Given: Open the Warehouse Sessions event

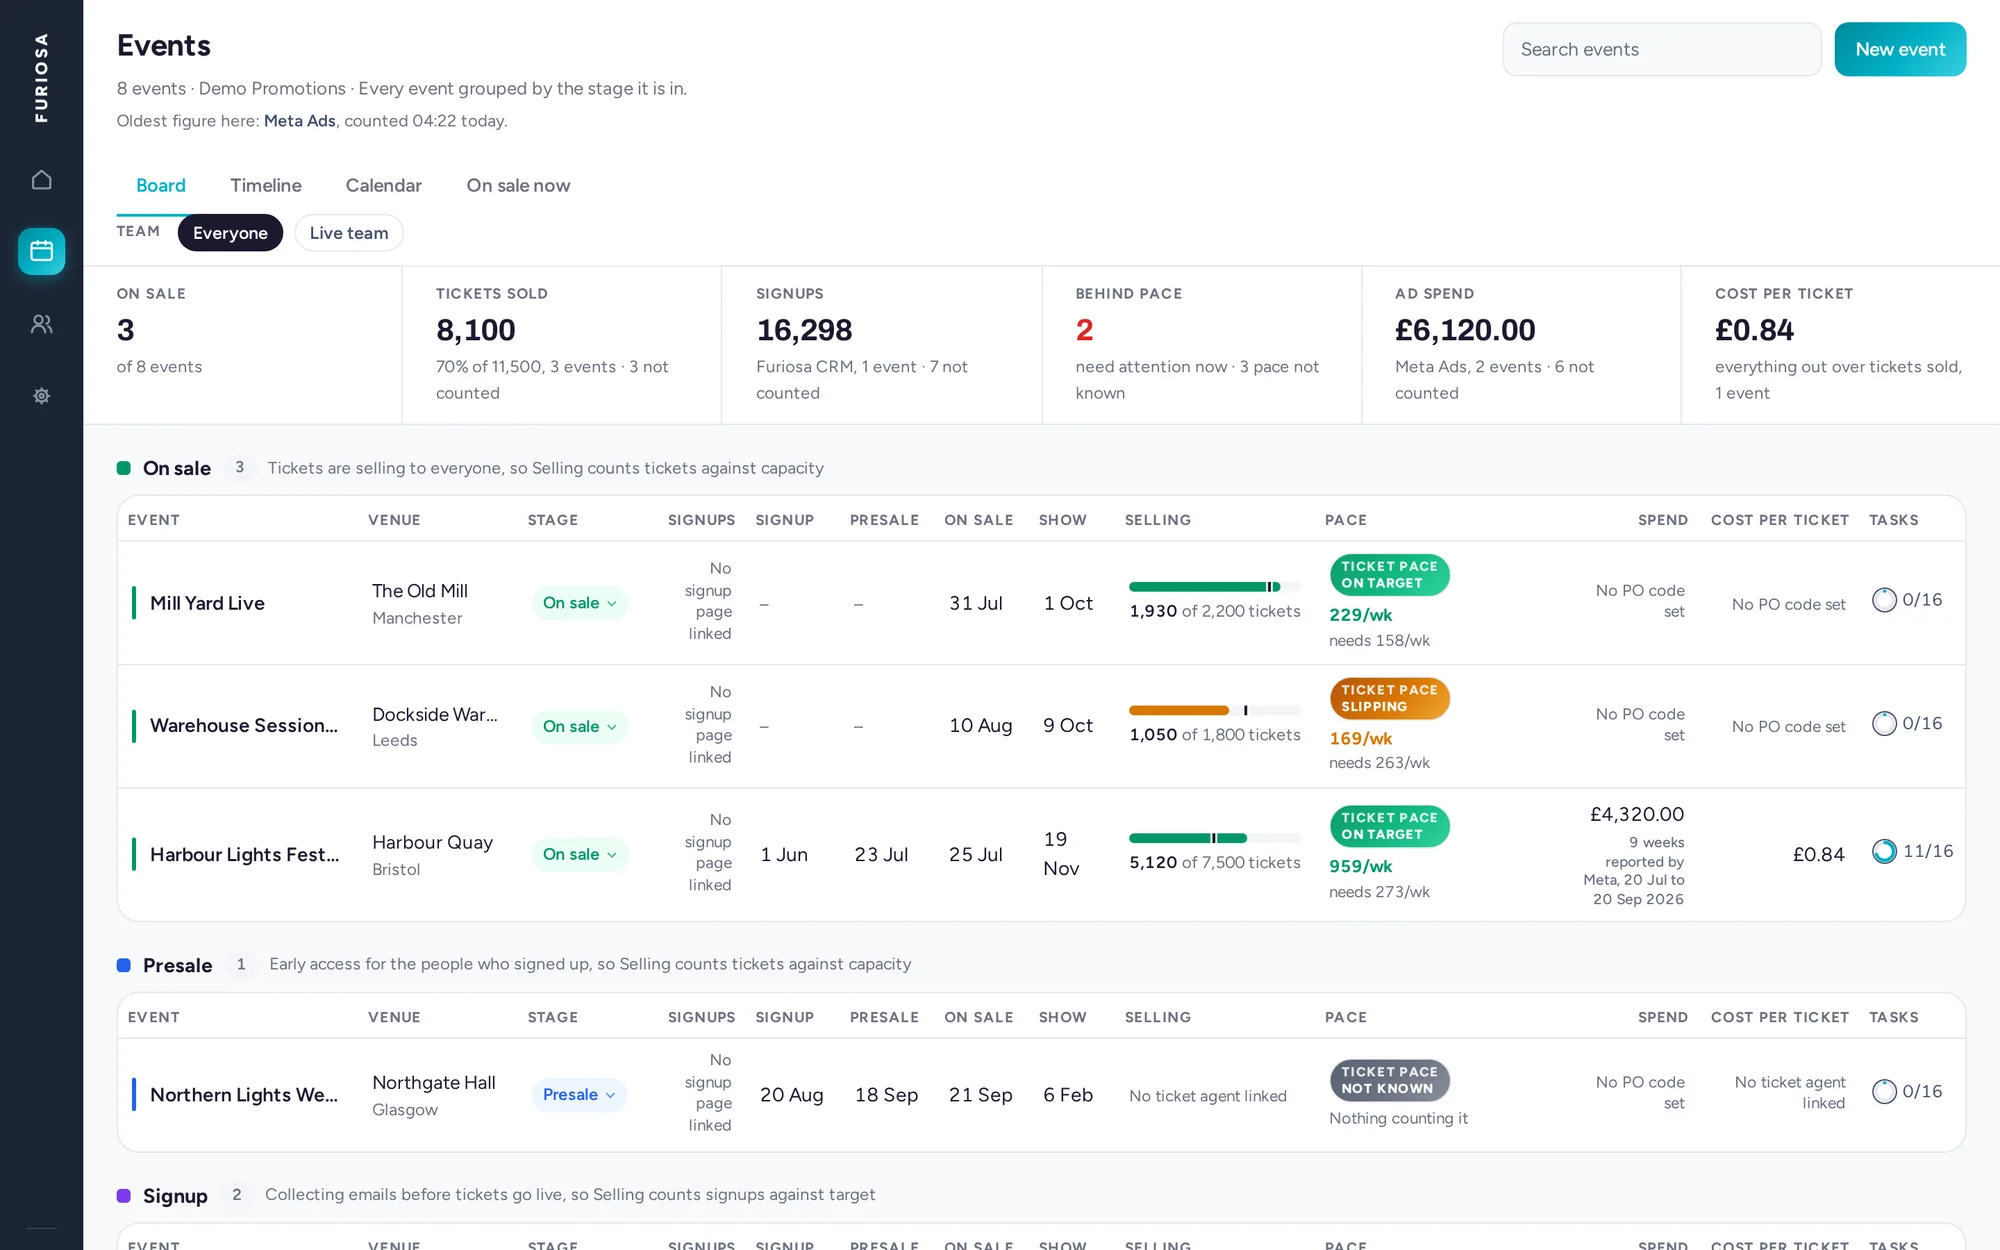Looking at the screenshot, I should coord(244,726).
